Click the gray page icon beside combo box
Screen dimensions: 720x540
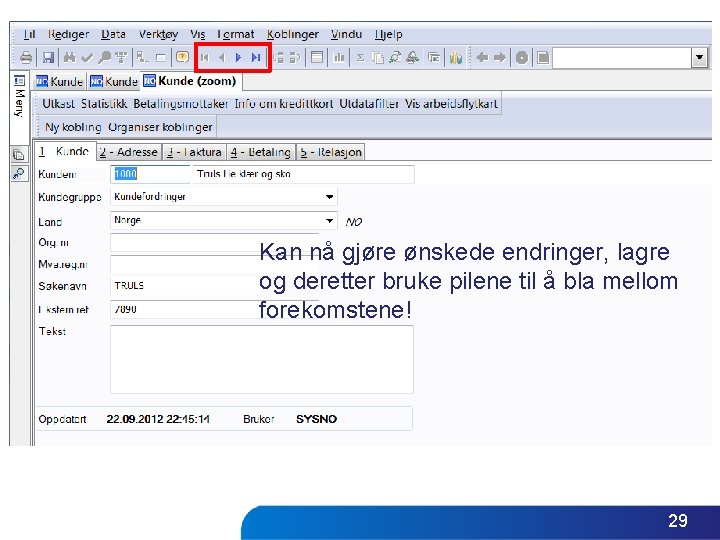click(543, 57)
